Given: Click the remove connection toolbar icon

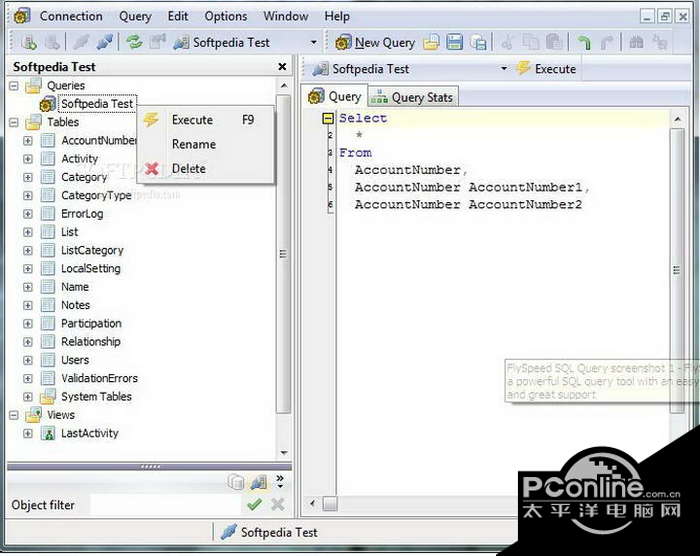Looking at the screenshot, I should coord(52,42).
